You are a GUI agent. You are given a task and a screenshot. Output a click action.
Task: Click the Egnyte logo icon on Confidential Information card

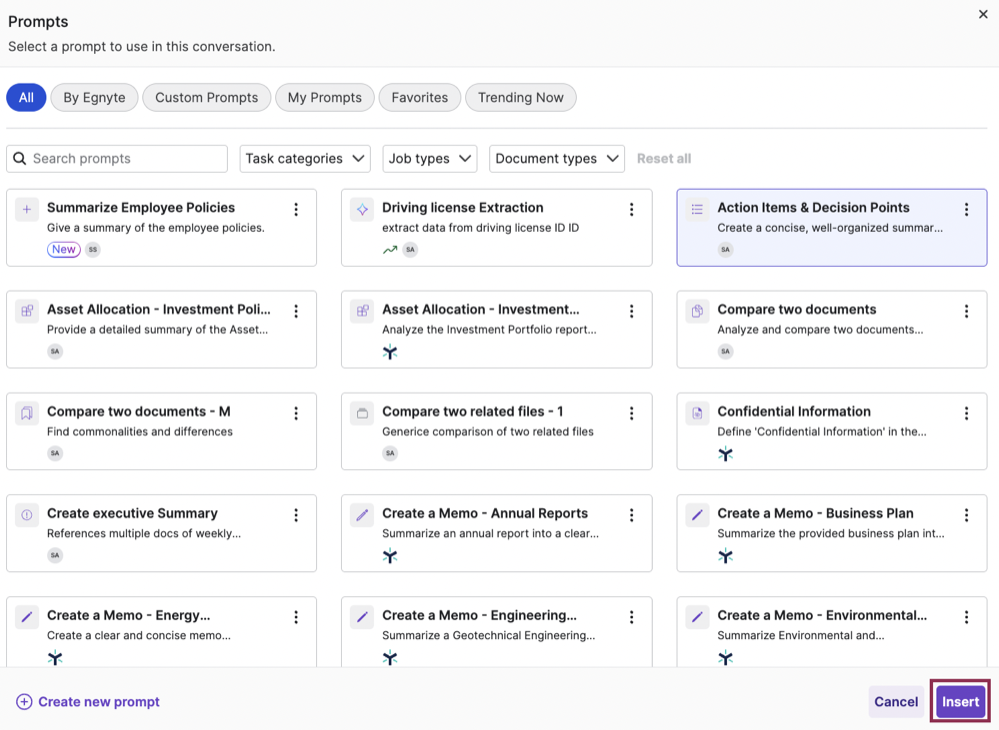725,453
